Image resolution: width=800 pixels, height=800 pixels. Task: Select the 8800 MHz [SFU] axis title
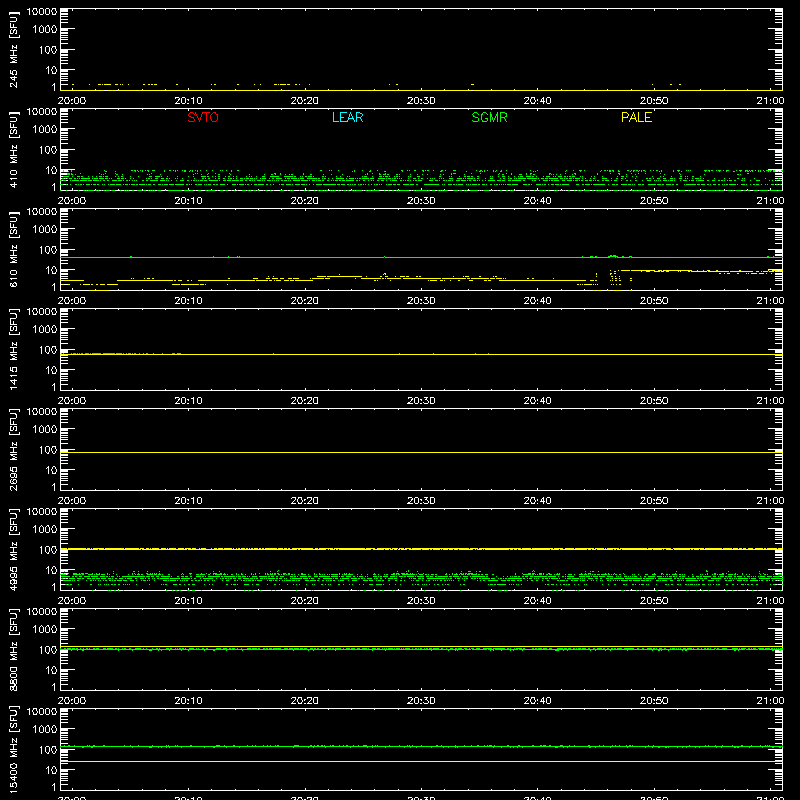13,650
